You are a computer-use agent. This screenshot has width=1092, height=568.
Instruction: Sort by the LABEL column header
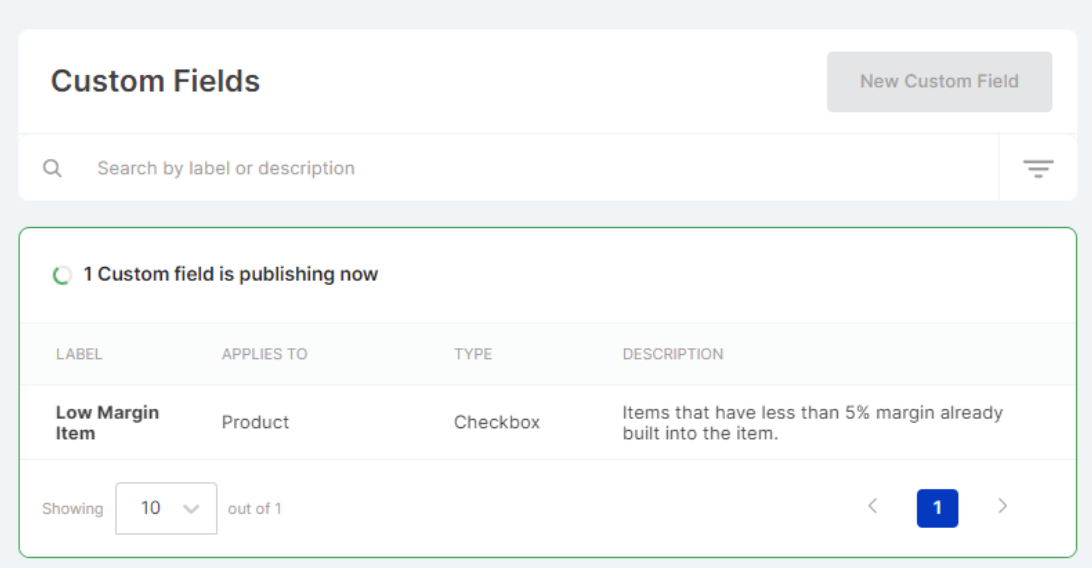(x=79, y=354)
